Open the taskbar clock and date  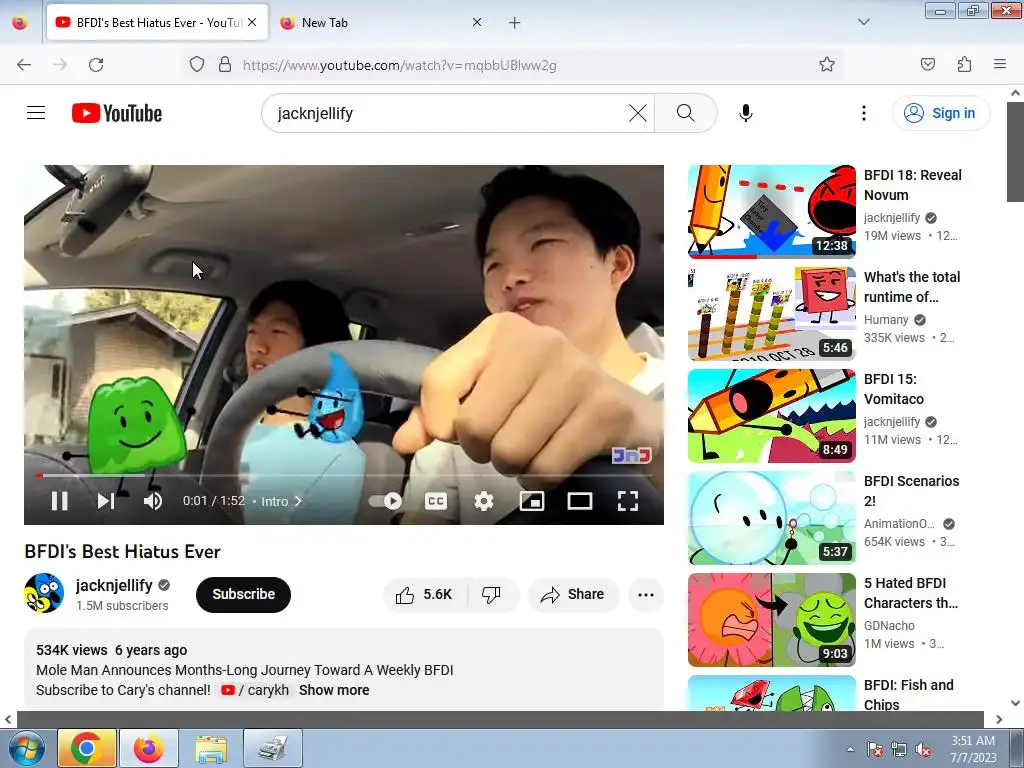coord(973,749)
